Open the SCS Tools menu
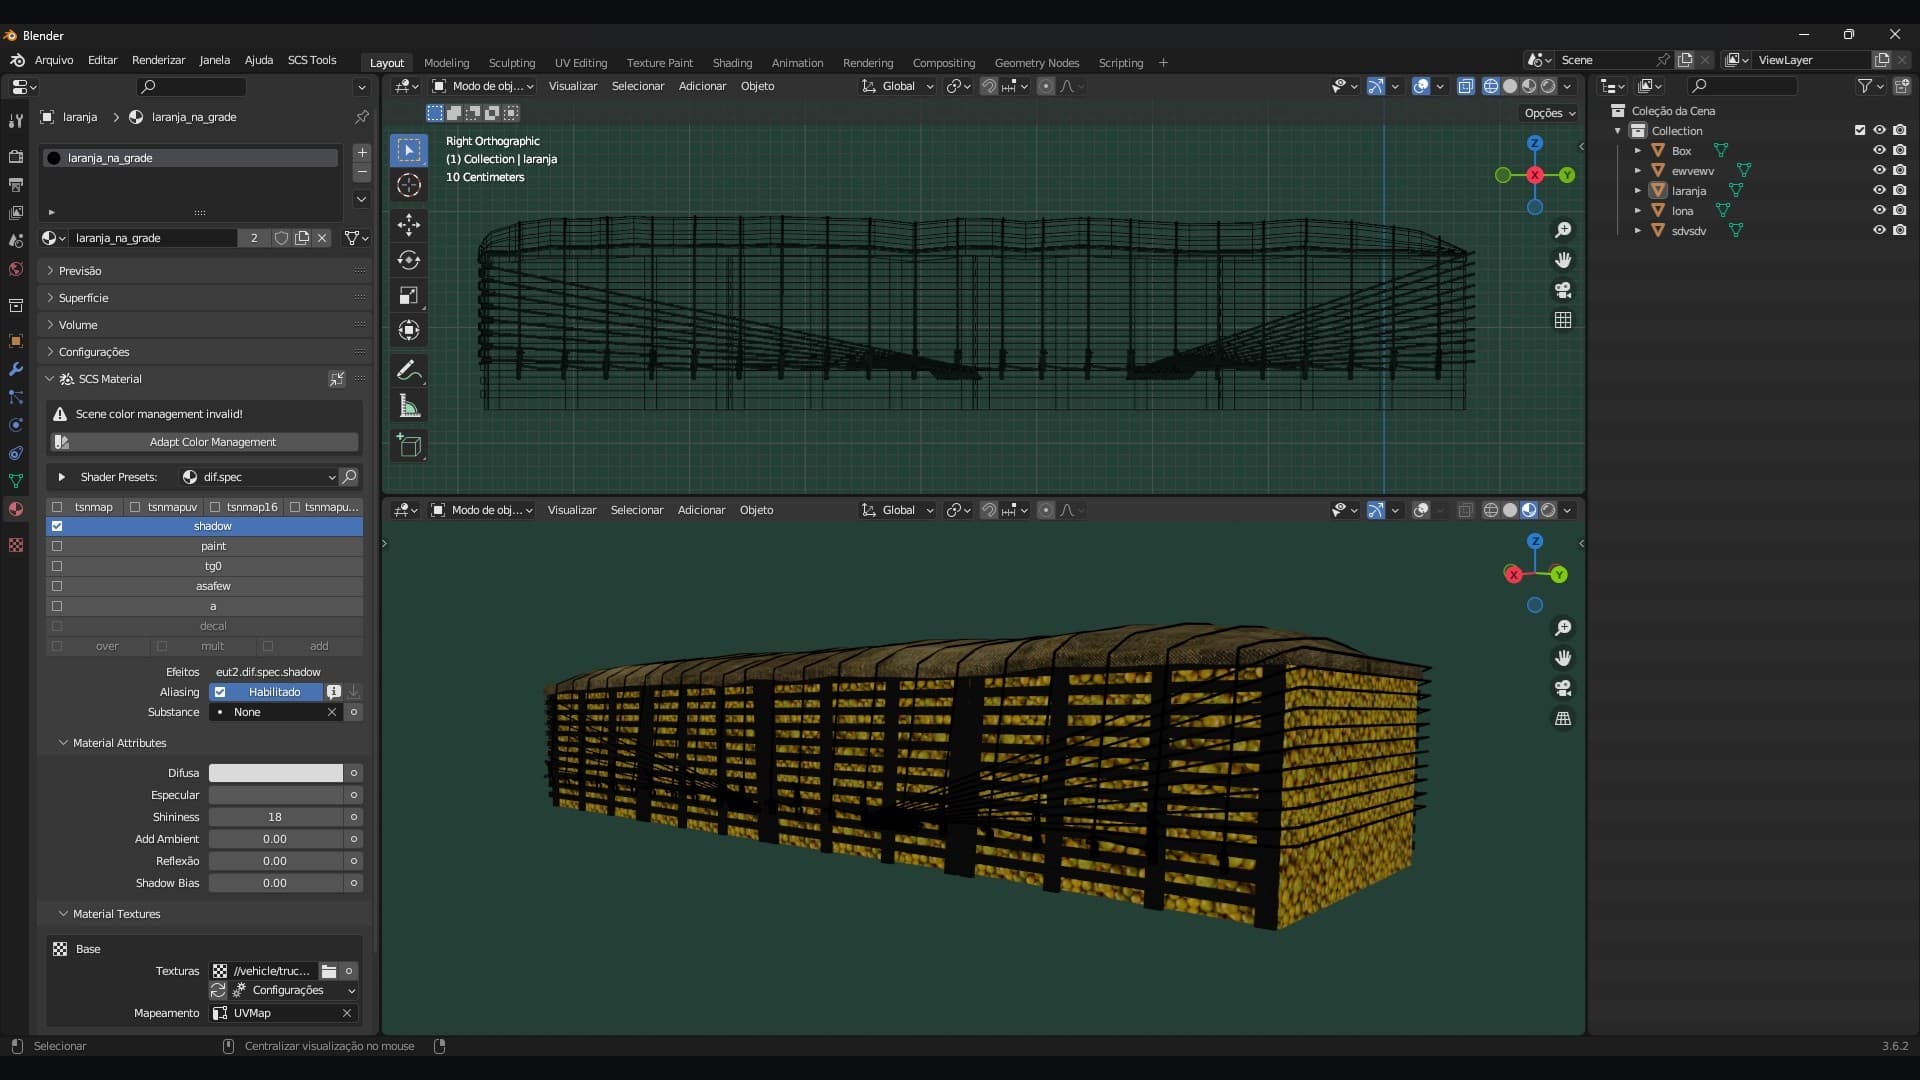 tap(312, 60)
